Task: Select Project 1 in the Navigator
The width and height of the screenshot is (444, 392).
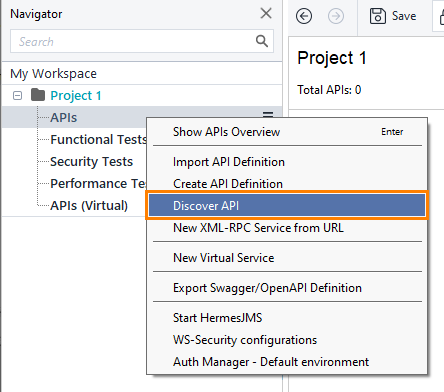Action: point(76,96)
